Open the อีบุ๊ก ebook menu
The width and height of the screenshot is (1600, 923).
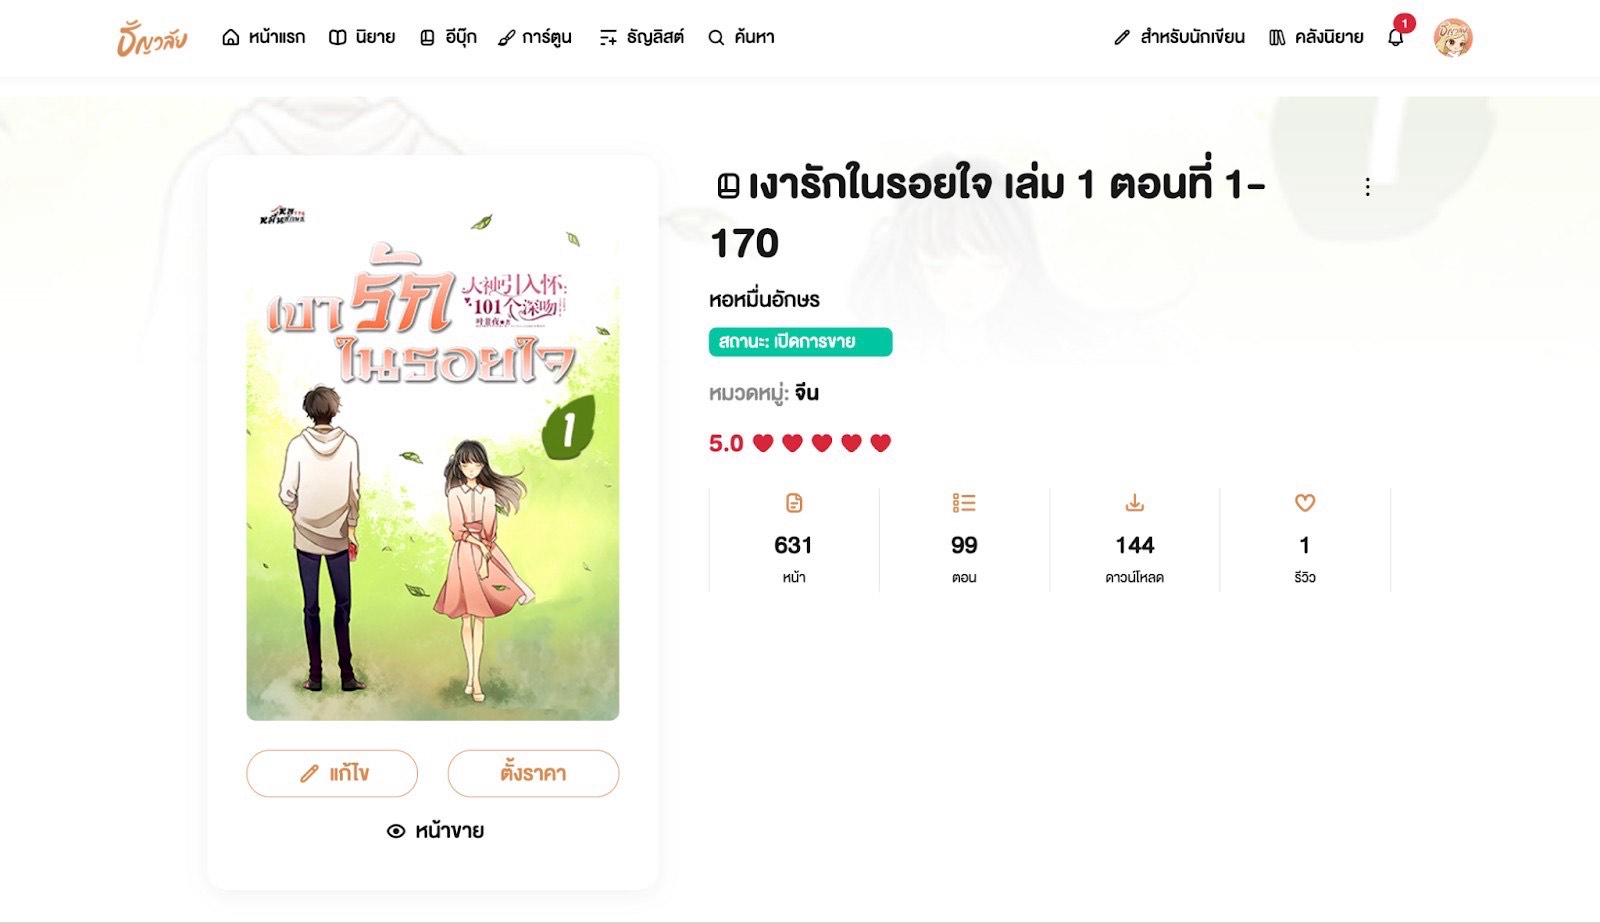[447, 37]
